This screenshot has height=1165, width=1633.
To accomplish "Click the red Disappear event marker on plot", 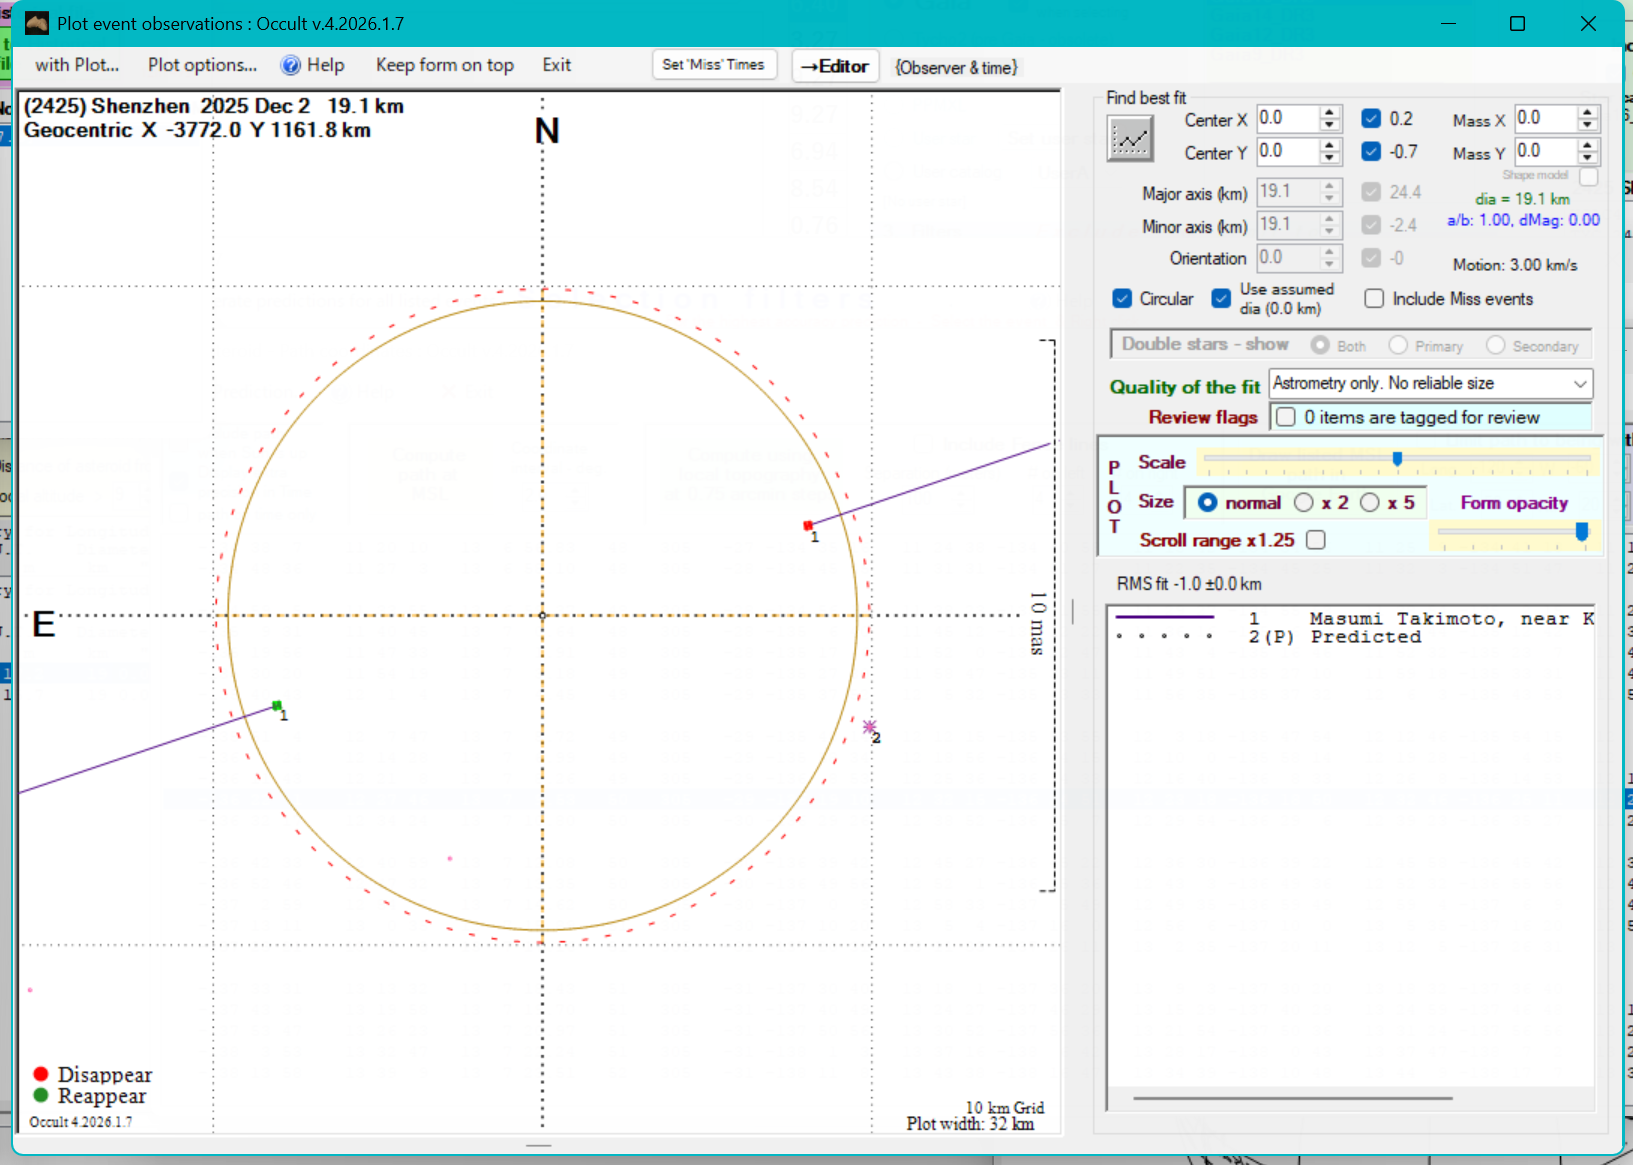I will tap(808, 525).
